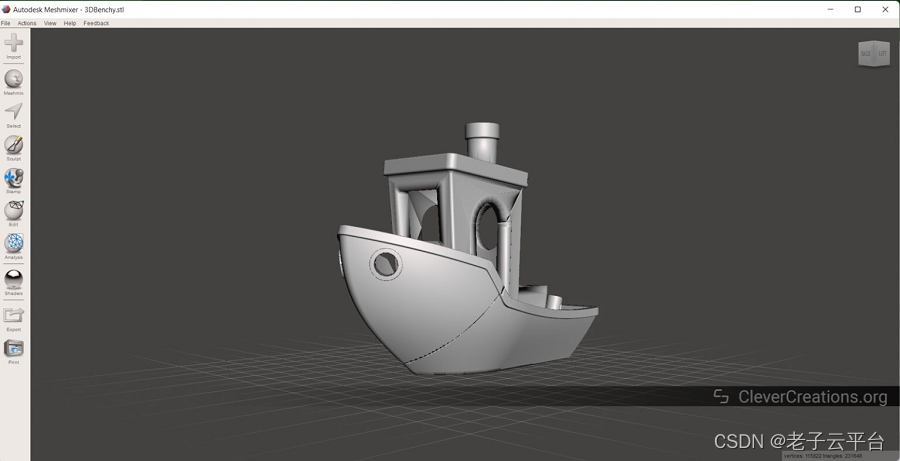Click the Import tool icon
Screen dimensions: 900x461
point(14,43)
